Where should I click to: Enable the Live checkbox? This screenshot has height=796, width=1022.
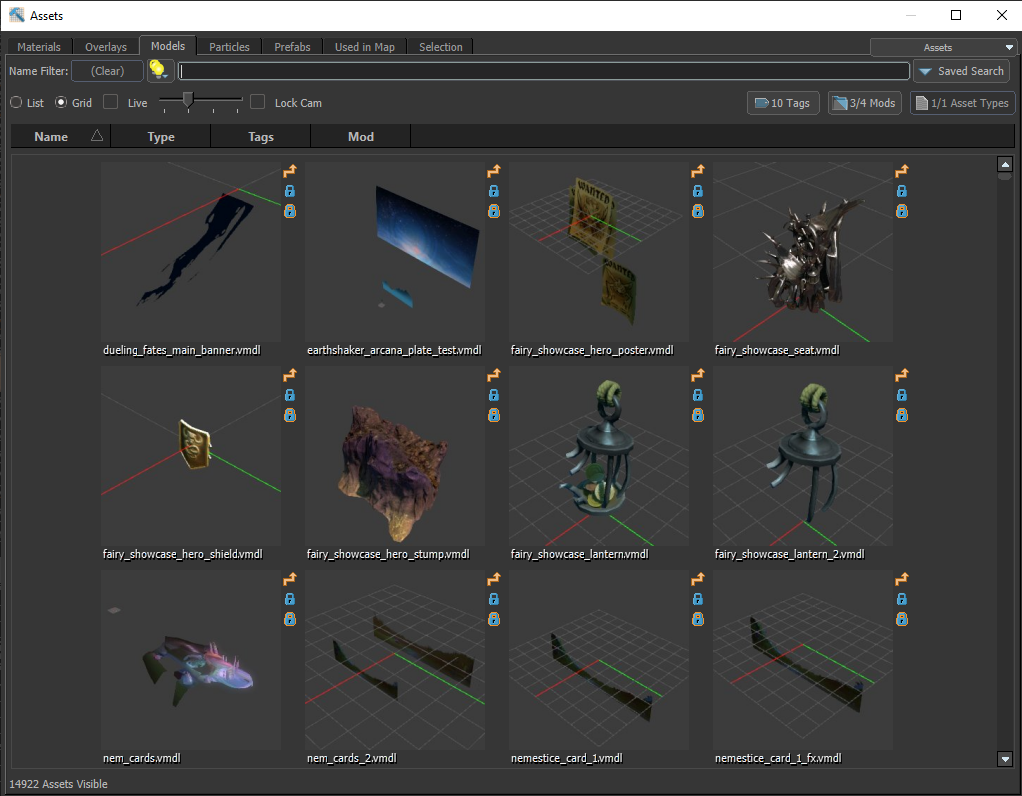pos(111,102)
